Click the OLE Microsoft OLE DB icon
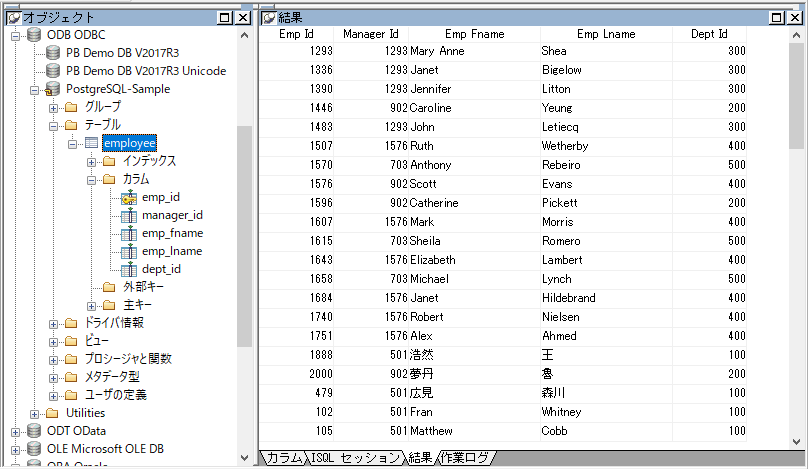This screenshot has height=469, width=808. [x=34, y=449]
